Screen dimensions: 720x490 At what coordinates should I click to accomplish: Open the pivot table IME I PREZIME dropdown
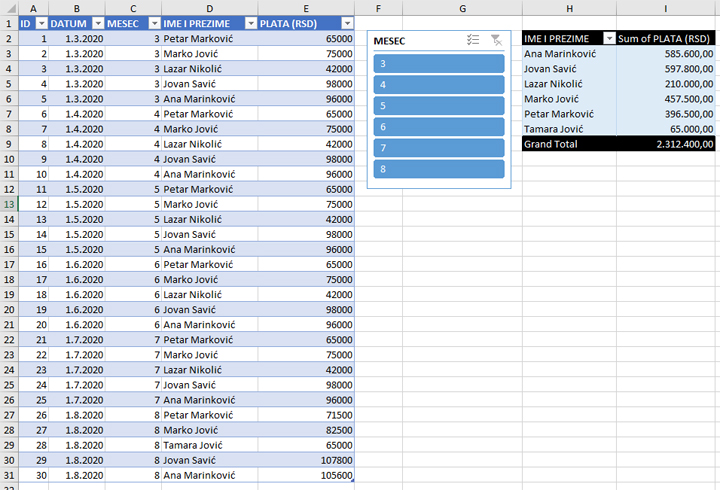pyautogui.click(x=608, y=38)
